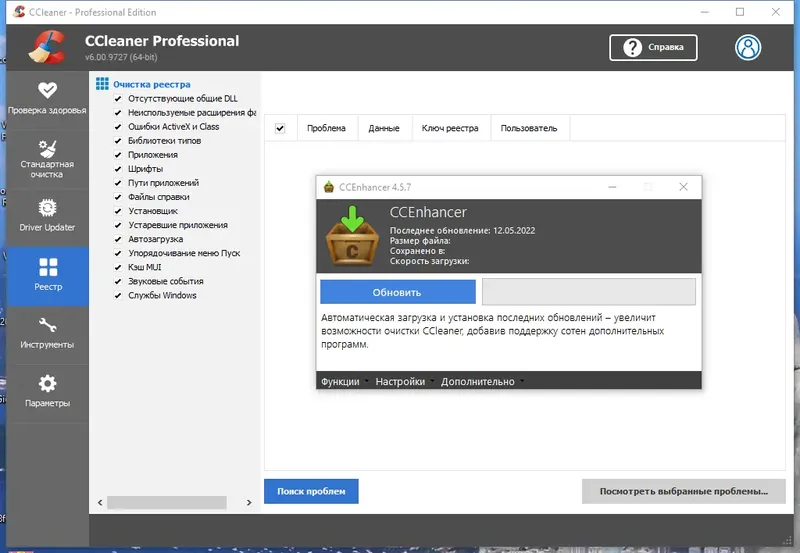800x553 pixels.
Task: Click the 'Последнее обновление: 12.05.2022' text
Action: point(462,230)
